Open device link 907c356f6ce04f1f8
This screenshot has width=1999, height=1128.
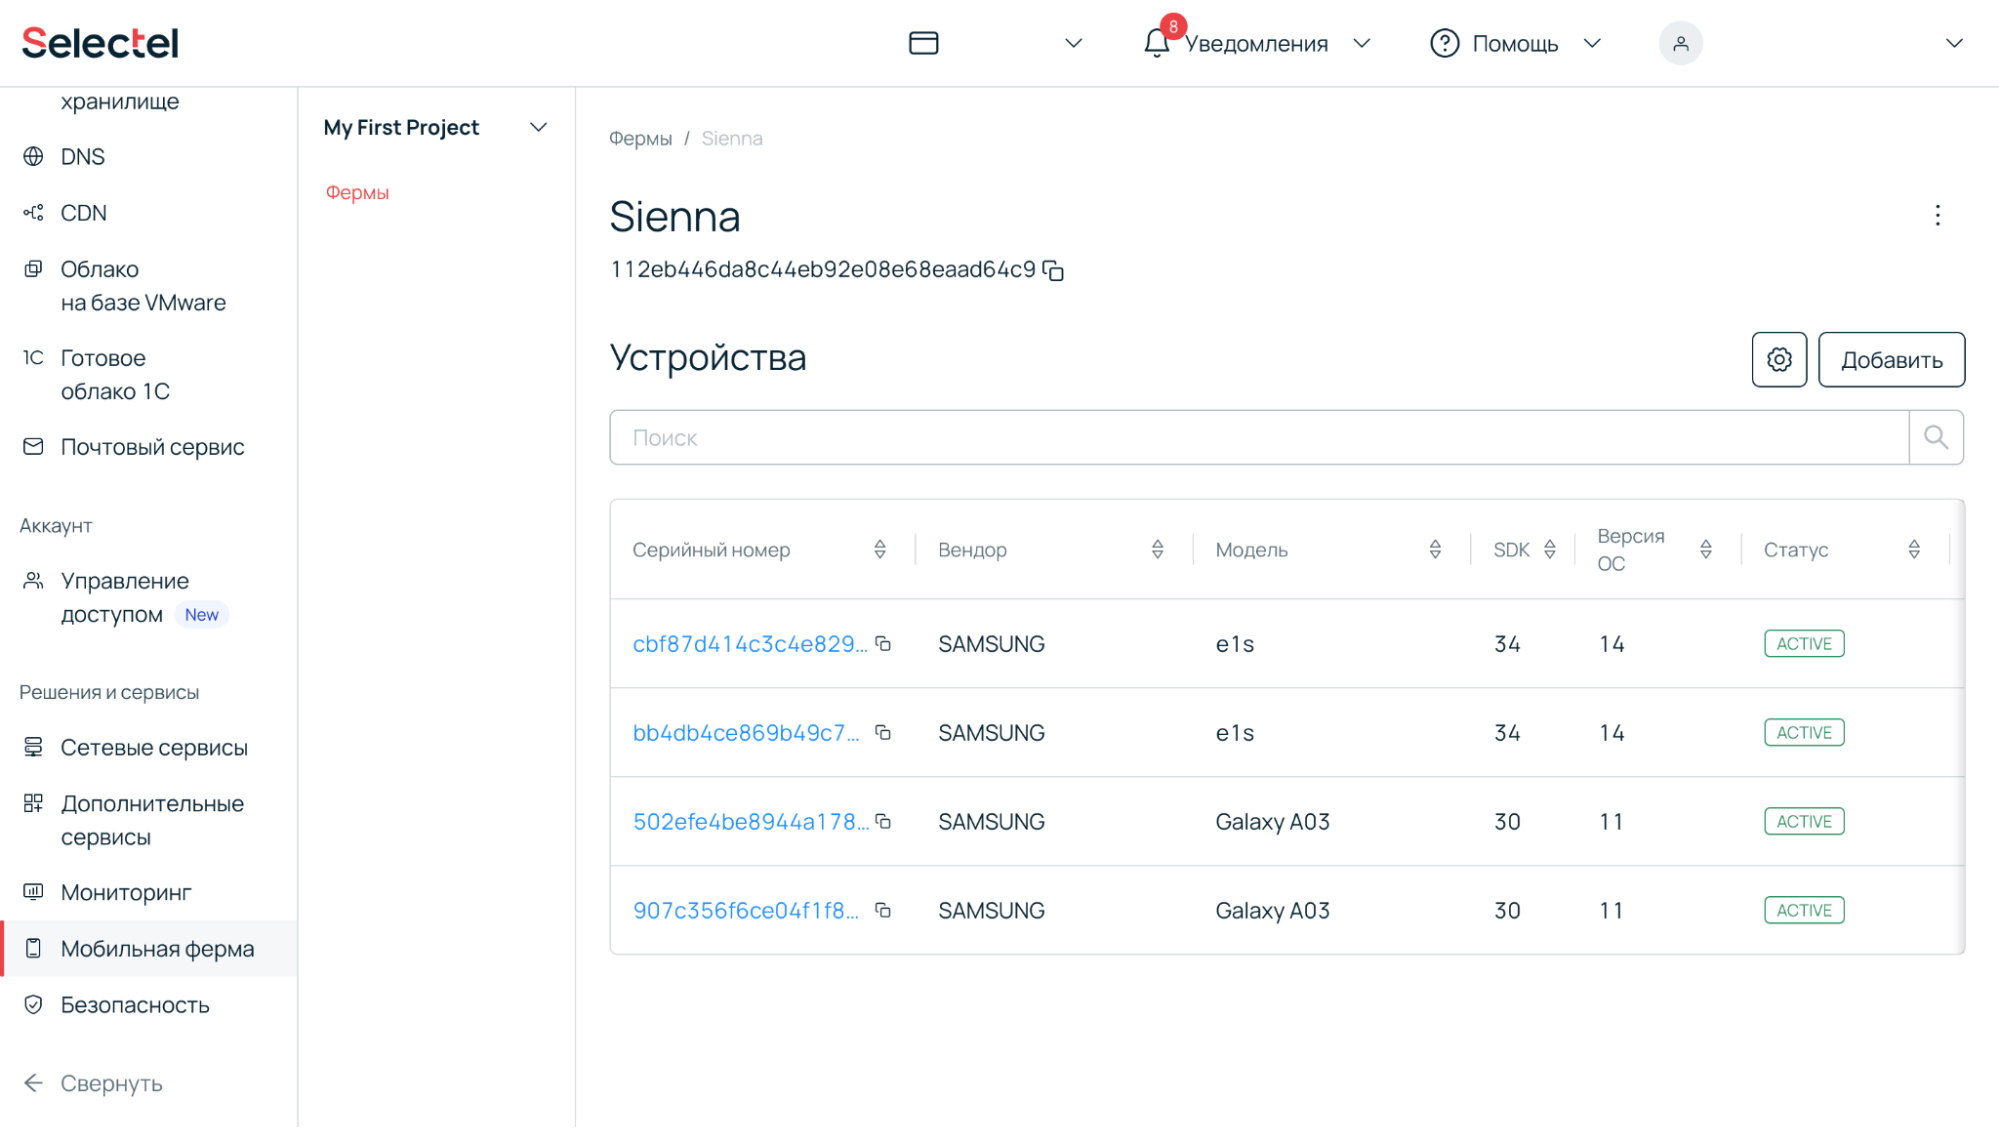[x=745, y=911]
